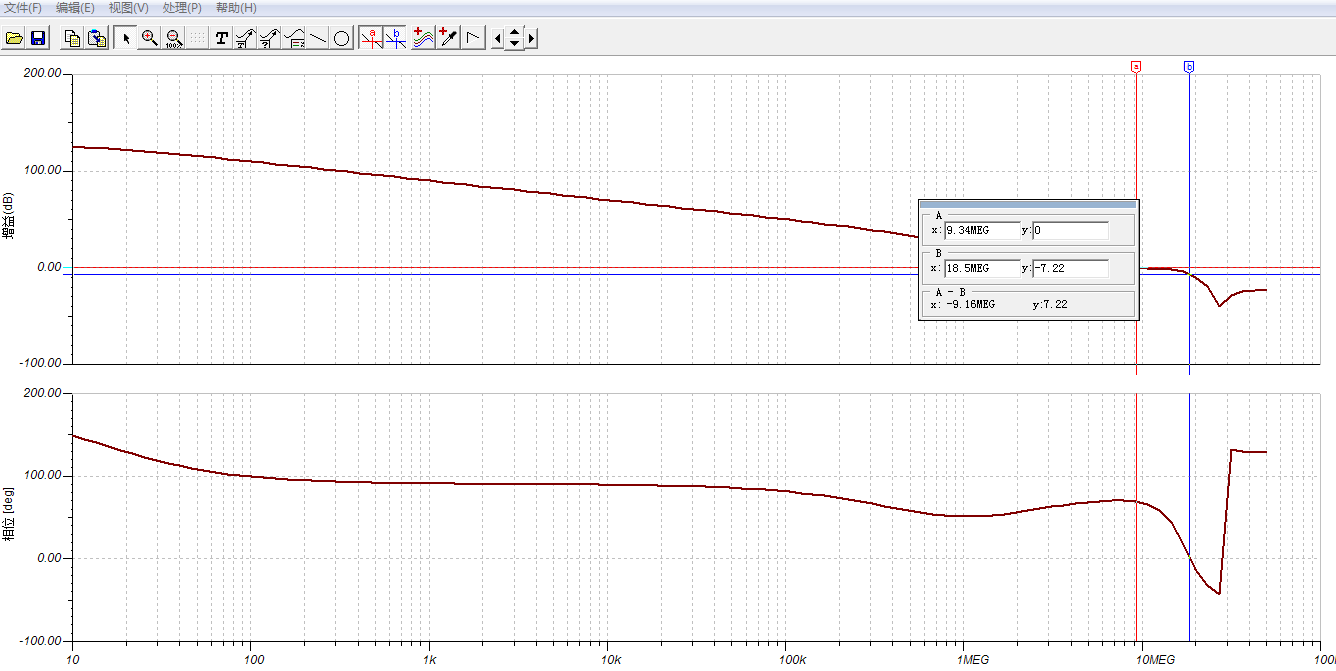Click the A - B x value -9.16MEG
Viewport: 1336px width, 671px height.
[x=970, y=304]
